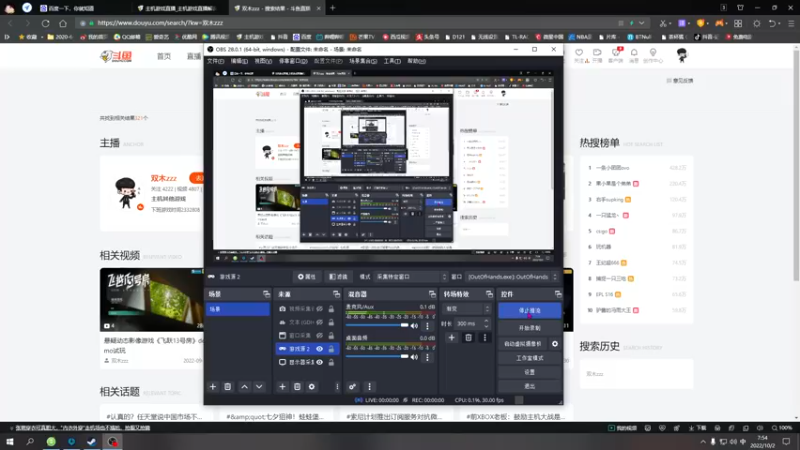The image size is (800, 450).
Task: Toggle the lock on the 游戏源 2 source
Action: (331, 348)
